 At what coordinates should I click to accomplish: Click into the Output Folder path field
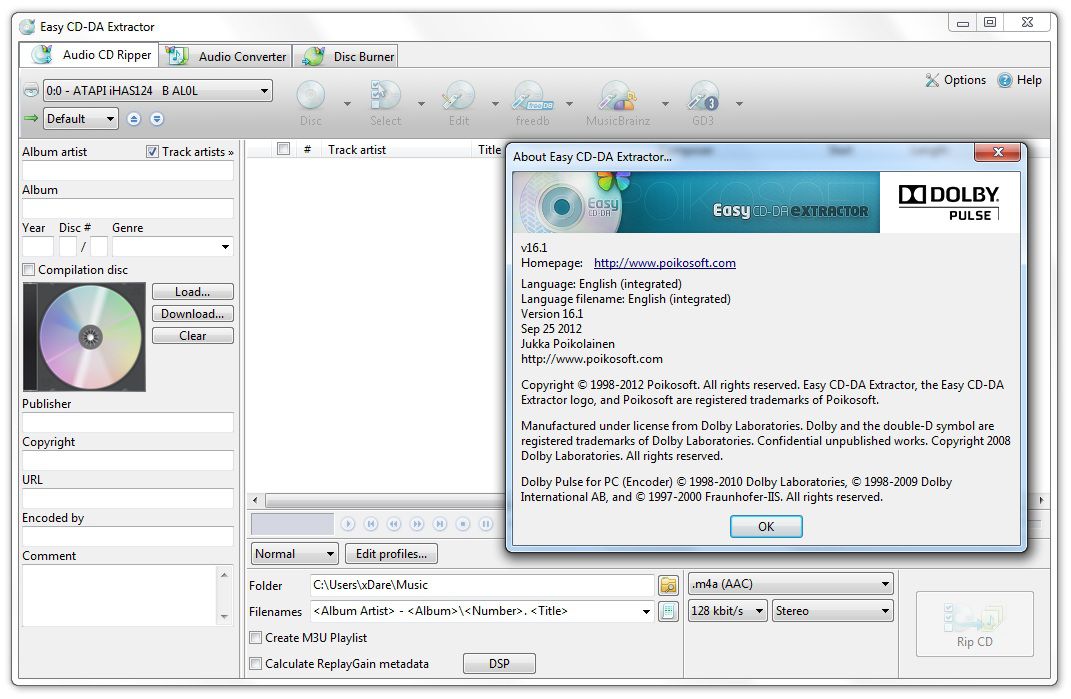(x=482, y=585)
